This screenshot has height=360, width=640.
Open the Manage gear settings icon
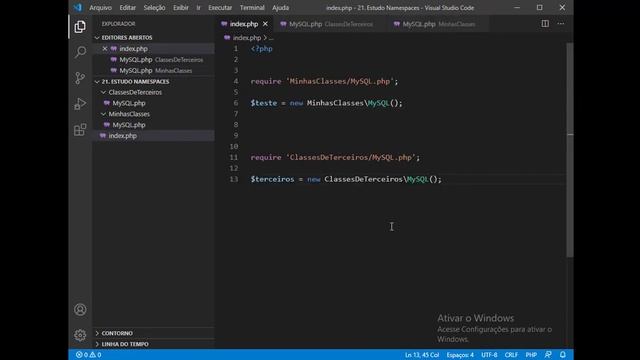click(x=80, y=335)
